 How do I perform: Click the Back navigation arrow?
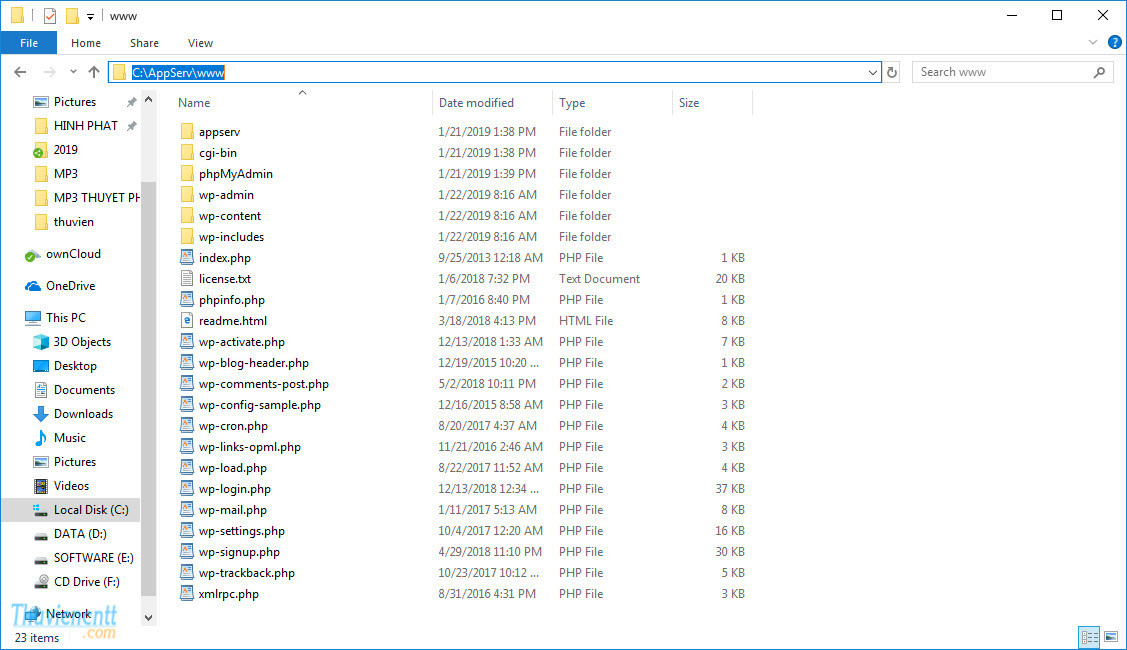[20, 72]
